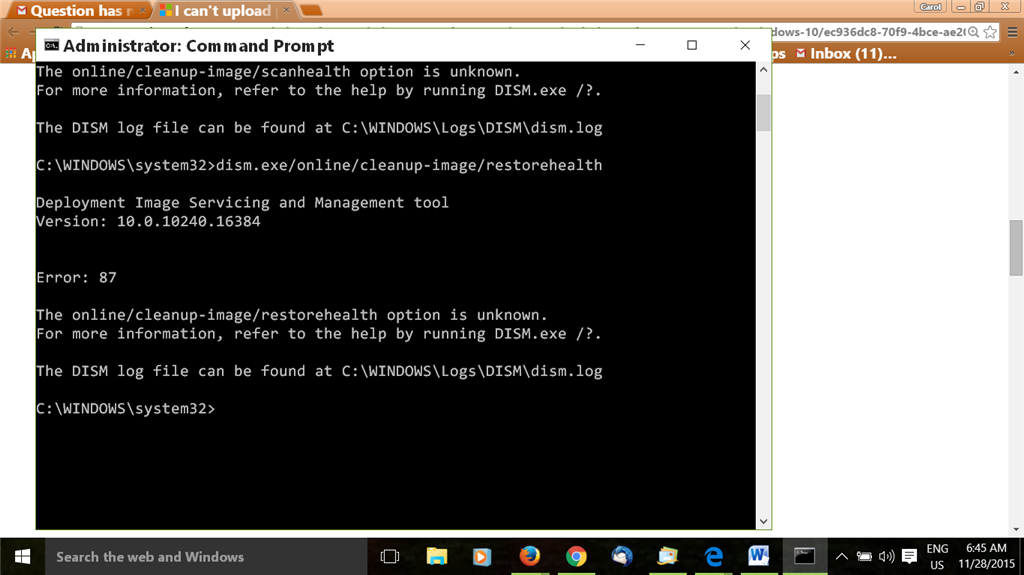Select the Command Prompt taskbar button
Screen dimensions: 1024x575
pyautogui.click(x=805, y=557)
